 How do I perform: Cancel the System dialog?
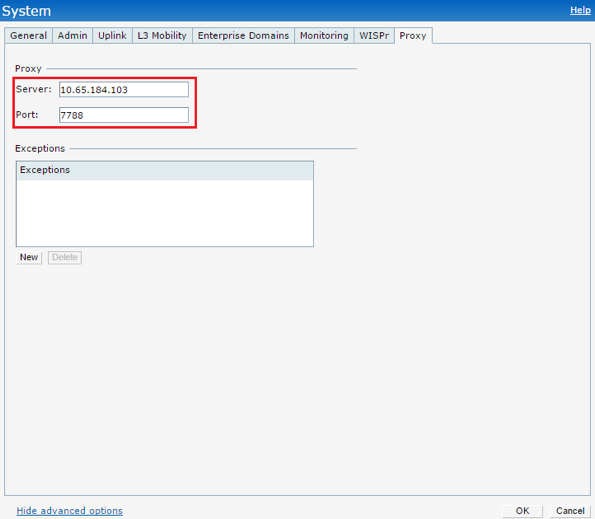click(570, 511)
